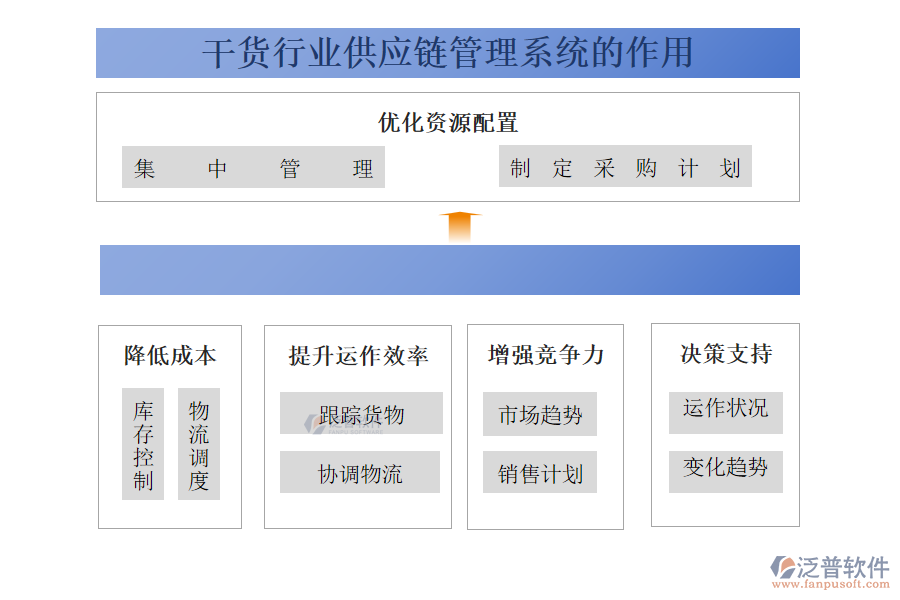Image resolution: width=900 pixels, height=600 pixels.
Task: Click the 运作状况 box
Action: click(x=726, y=413)
